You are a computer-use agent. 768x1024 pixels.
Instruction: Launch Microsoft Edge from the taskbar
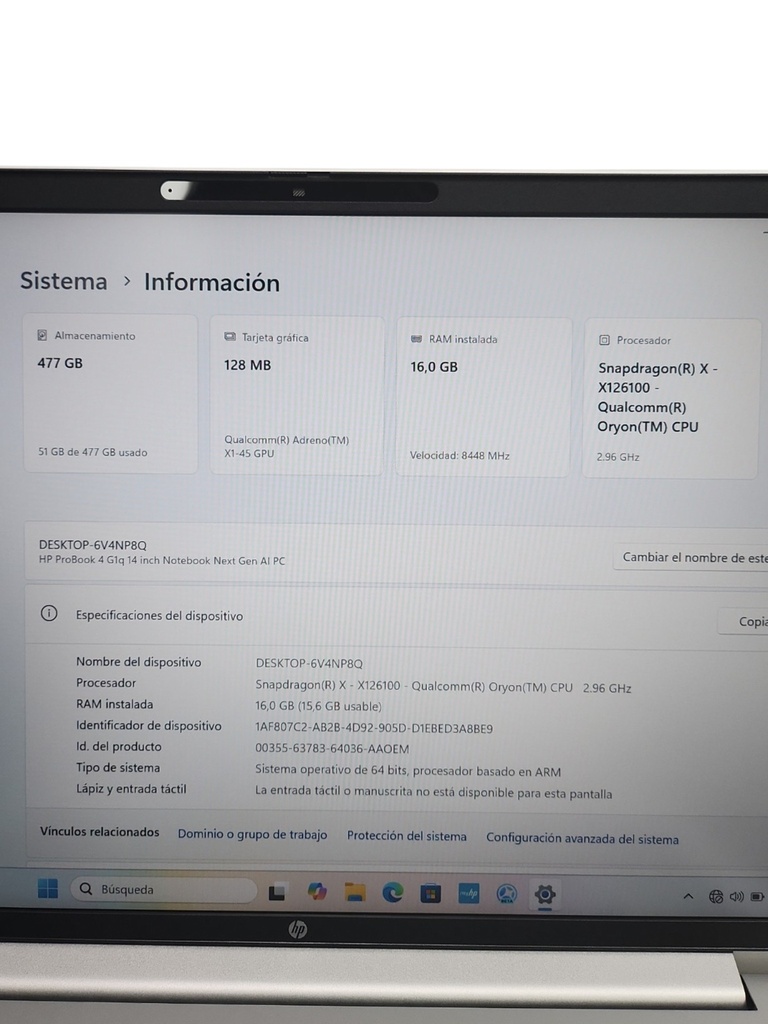(392, 893)
